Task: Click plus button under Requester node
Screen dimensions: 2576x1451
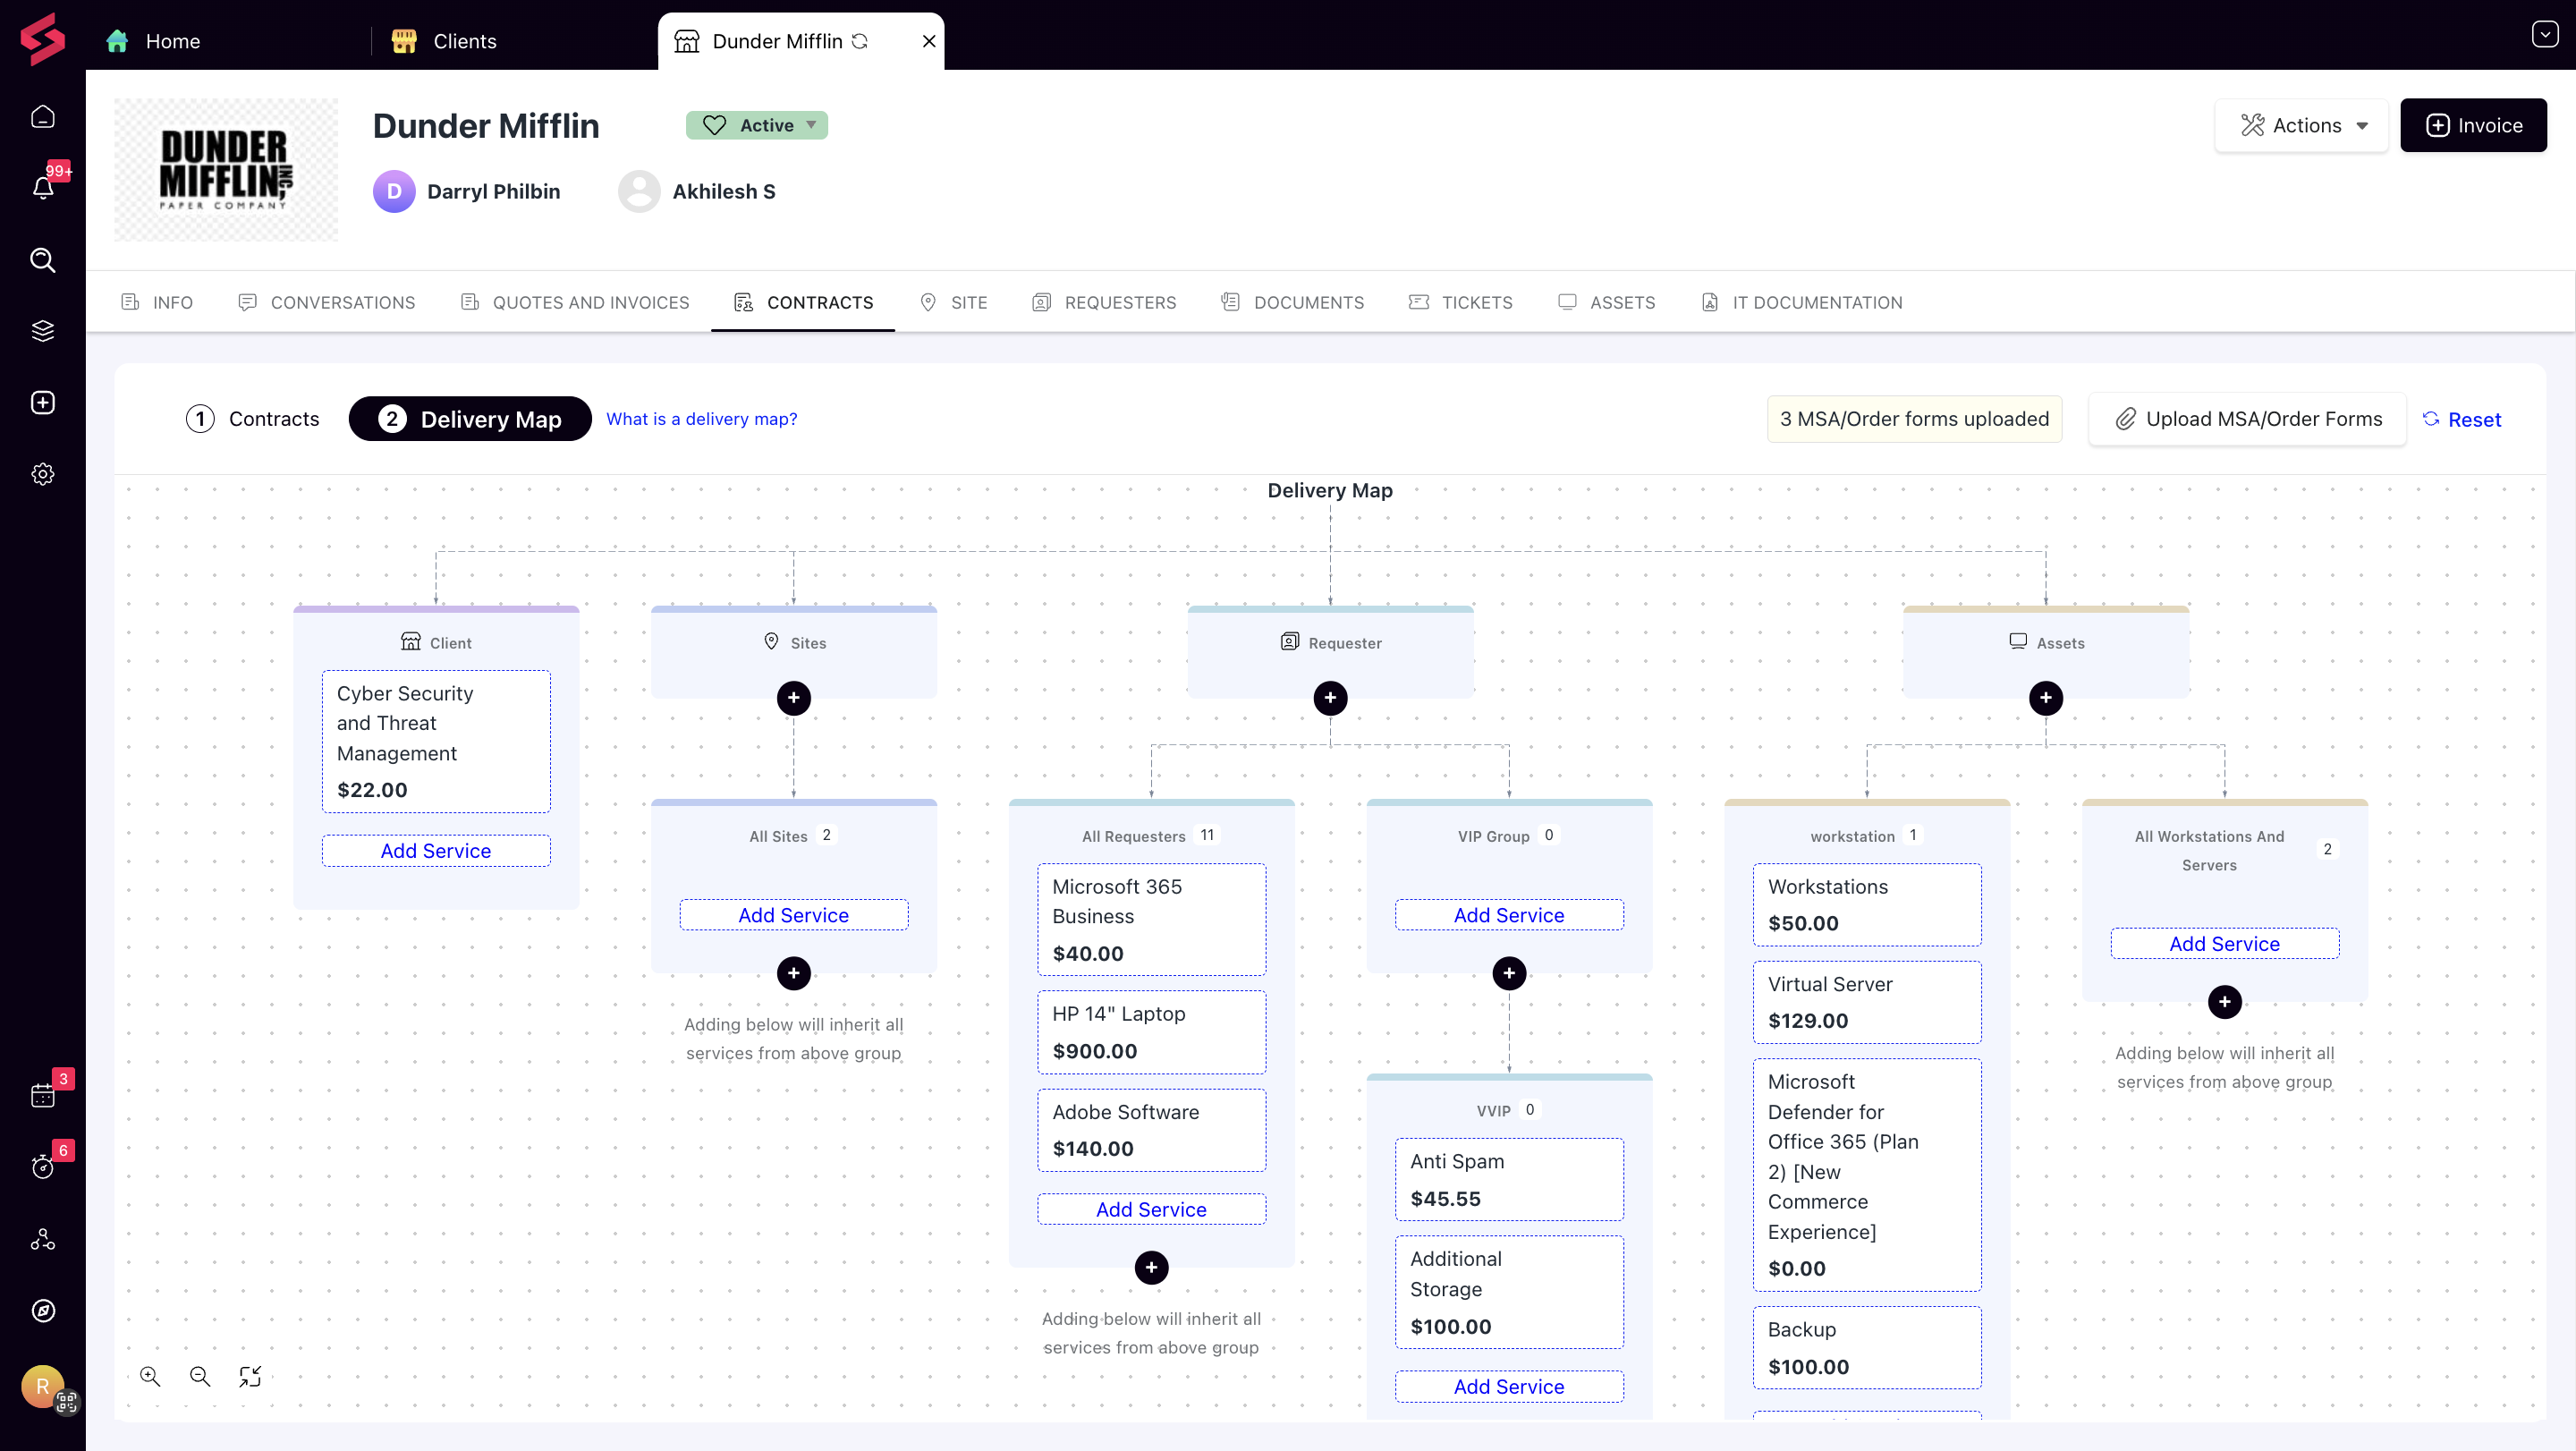Action: click(1330, 698)
